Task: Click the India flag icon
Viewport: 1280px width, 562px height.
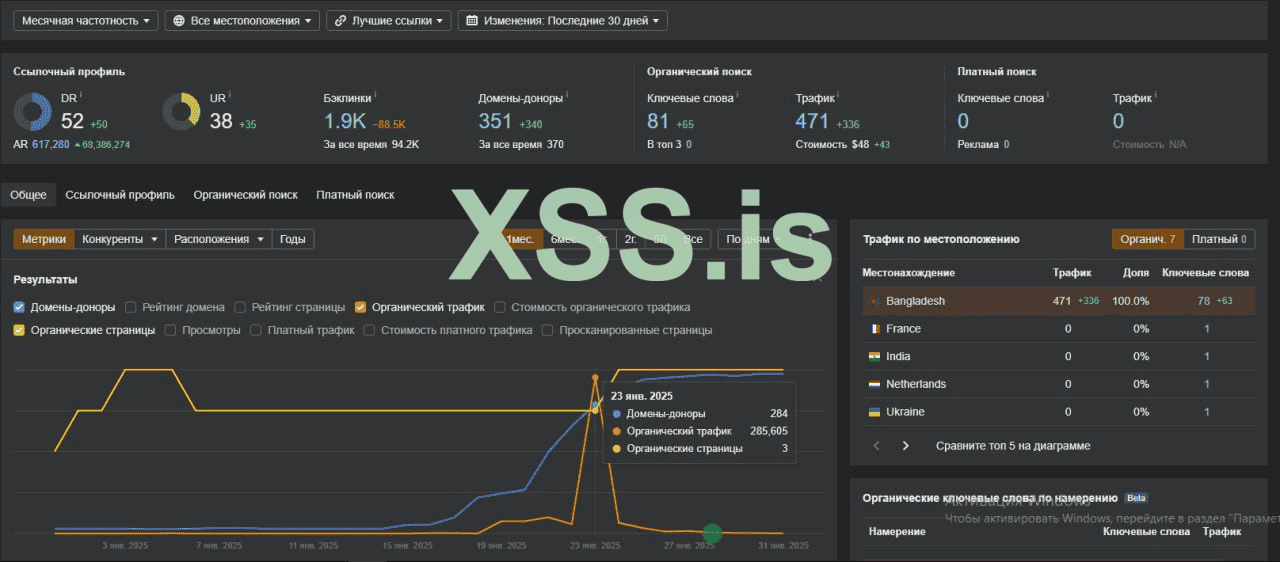Action: [874, 357]
